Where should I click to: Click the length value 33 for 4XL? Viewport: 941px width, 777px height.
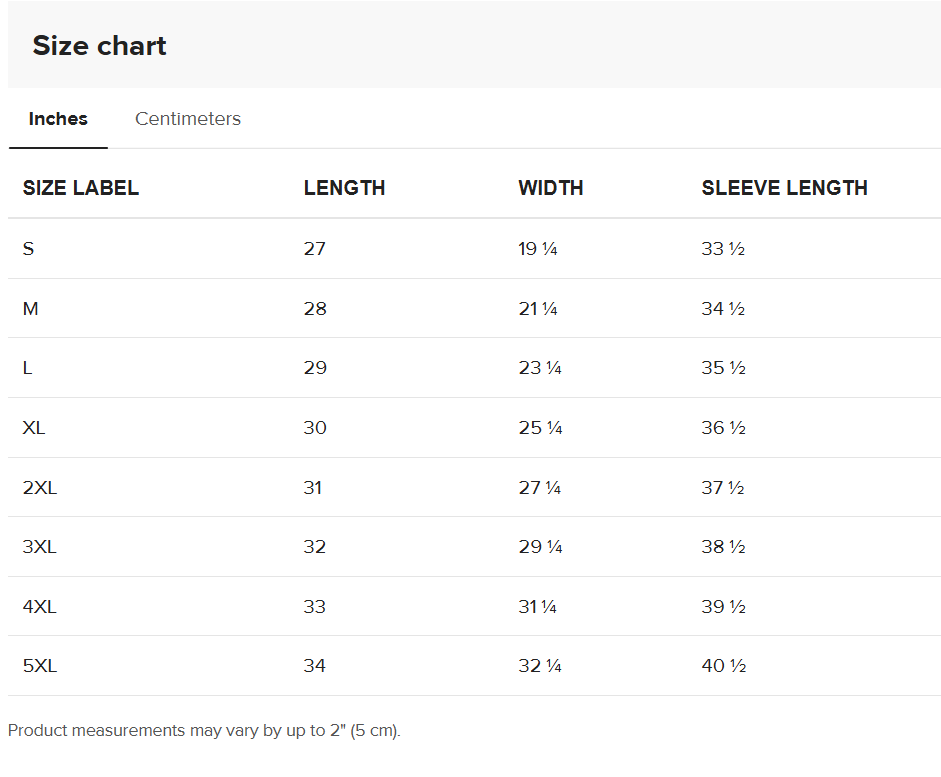[315, 607]
